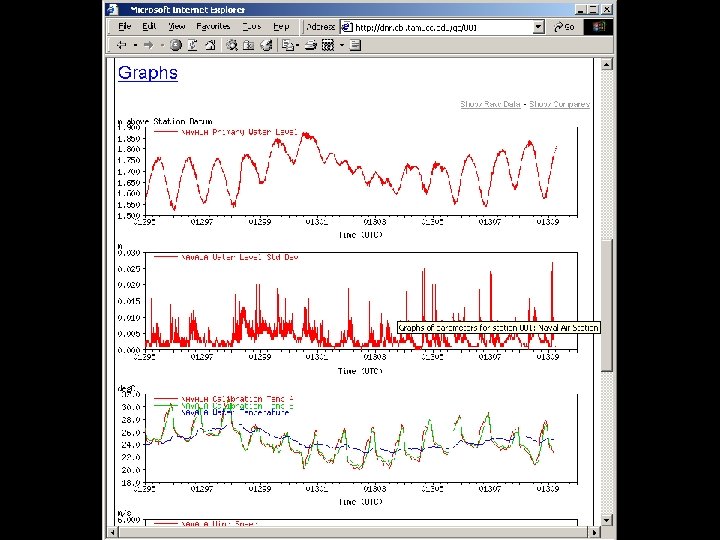Open the Search pane
The image size is (720, 540).
click(231, 45)
